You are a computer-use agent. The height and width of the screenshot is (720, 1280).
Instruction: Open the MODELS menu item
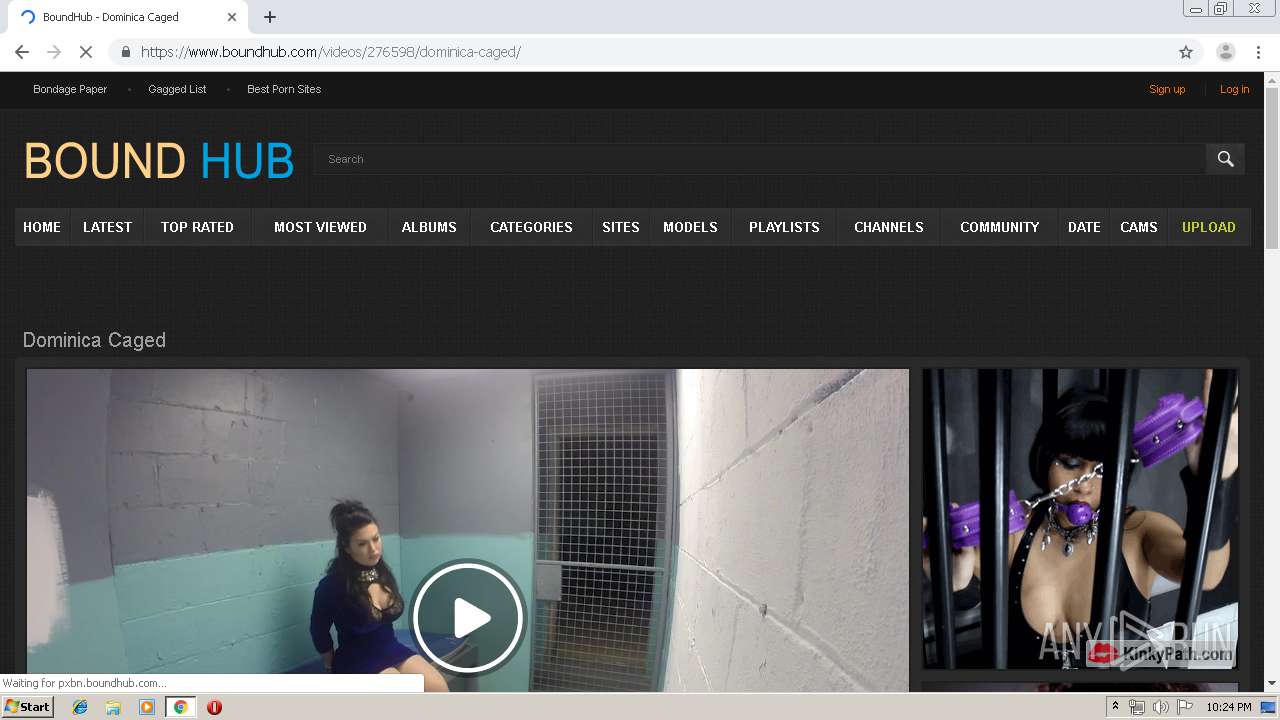coord(690,227)
